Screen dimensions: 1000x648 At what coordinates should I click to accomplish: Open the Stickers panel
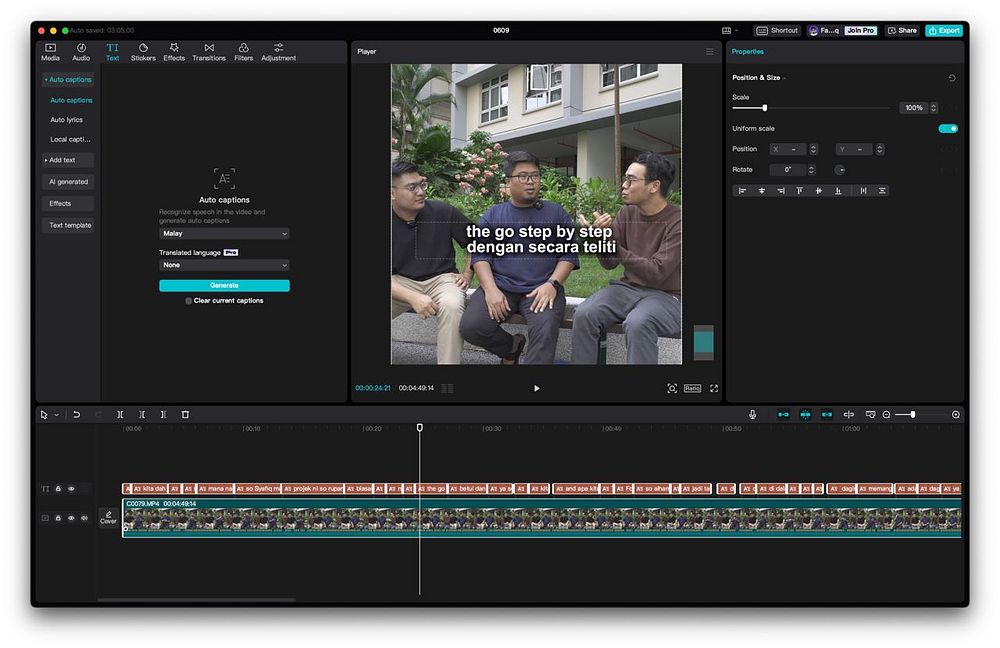click(143, 52)
